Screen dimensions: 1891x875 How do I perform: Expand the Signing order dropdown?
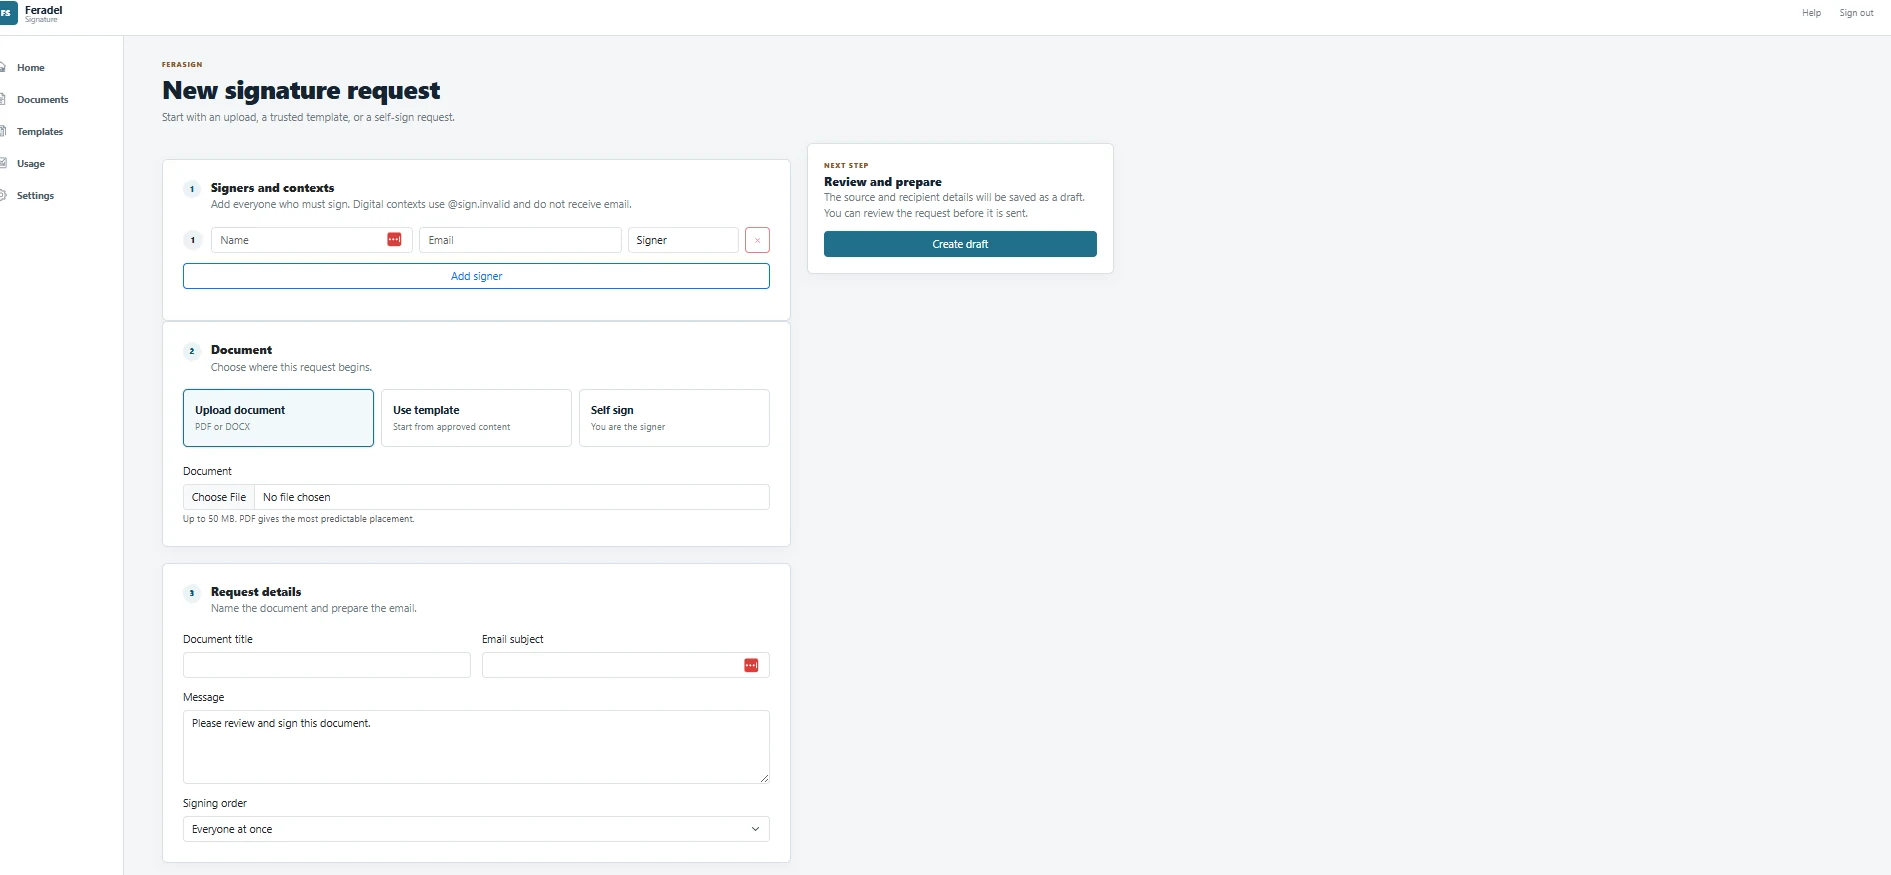tap(476, 829)
